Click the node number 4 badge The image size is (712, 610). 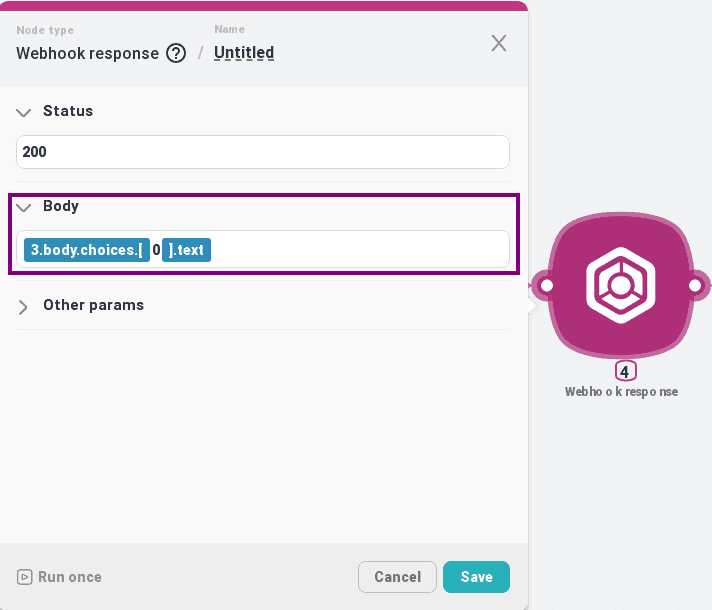[x=624, y=372]
